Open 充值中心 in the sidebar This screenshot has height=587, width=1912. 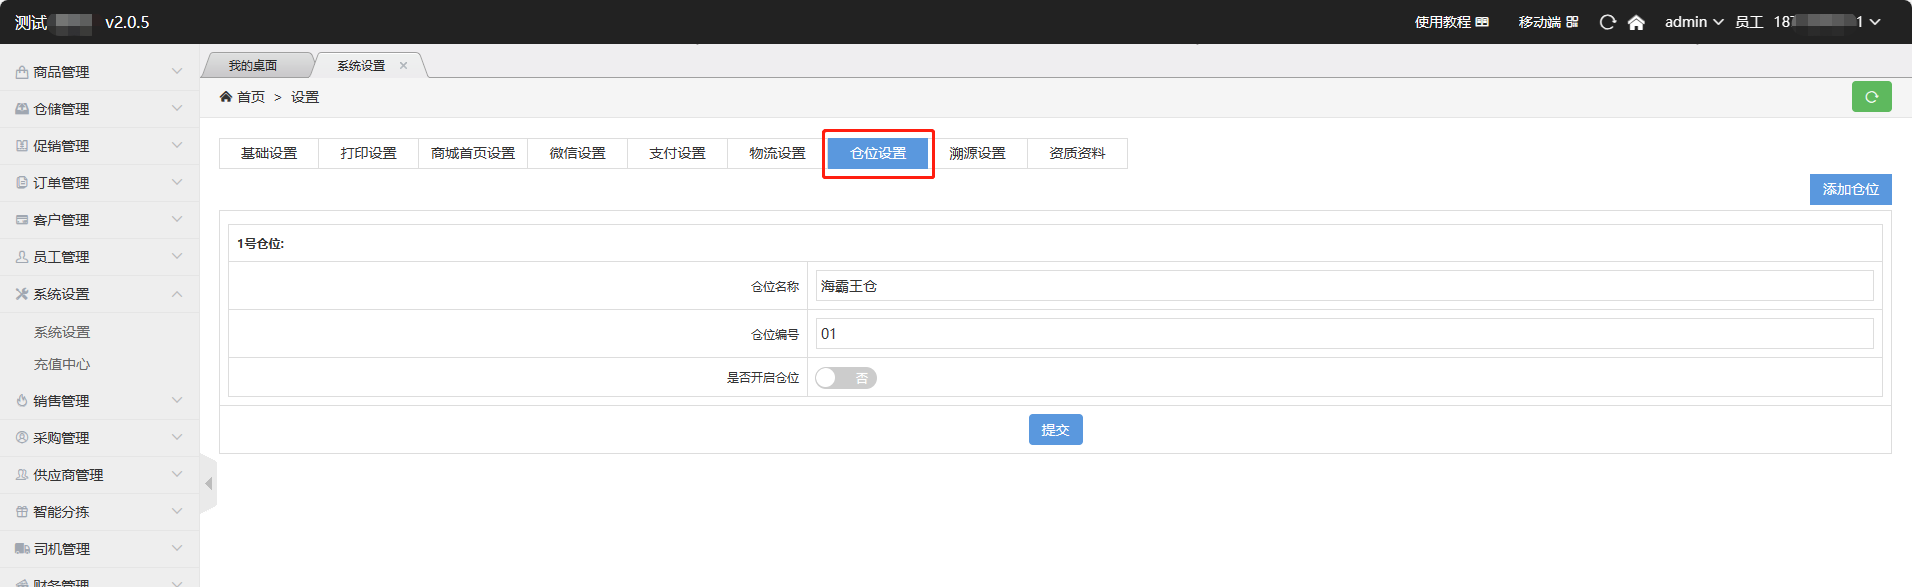coord(62,365)
